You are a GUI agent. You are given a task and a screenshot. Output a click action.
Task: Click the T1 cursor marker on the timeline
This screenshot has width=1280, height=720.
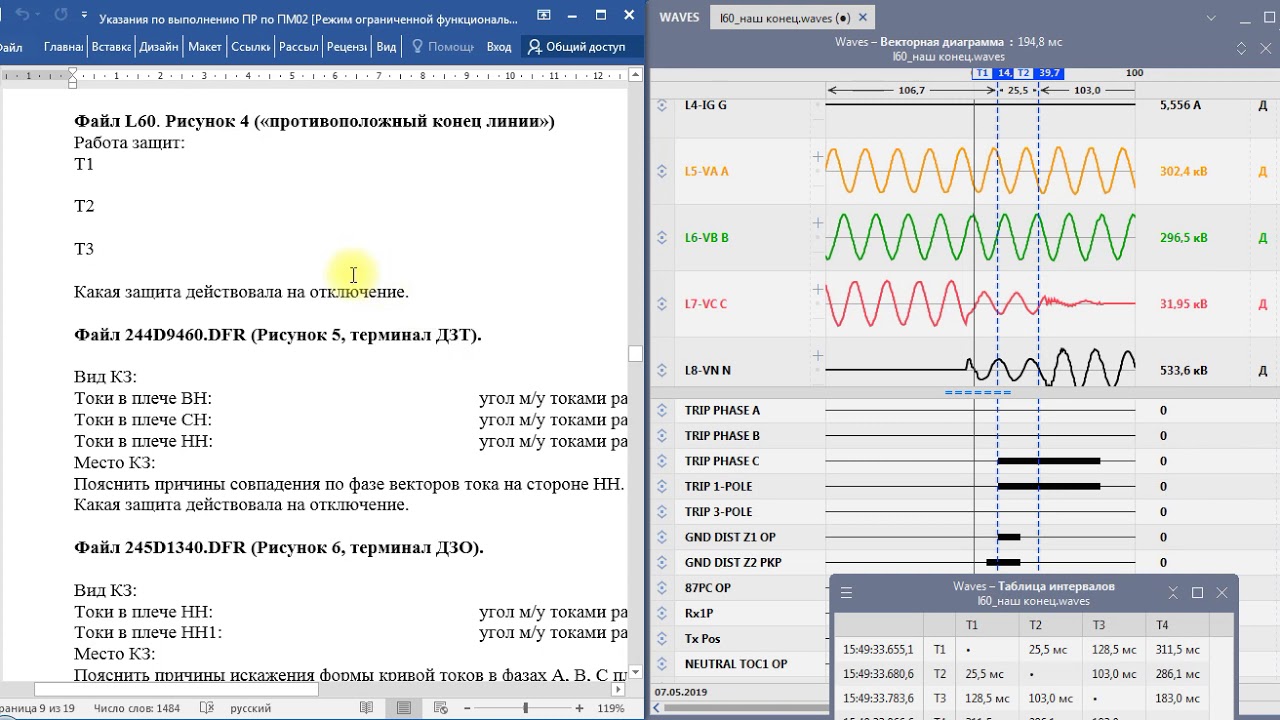[982, 73]
